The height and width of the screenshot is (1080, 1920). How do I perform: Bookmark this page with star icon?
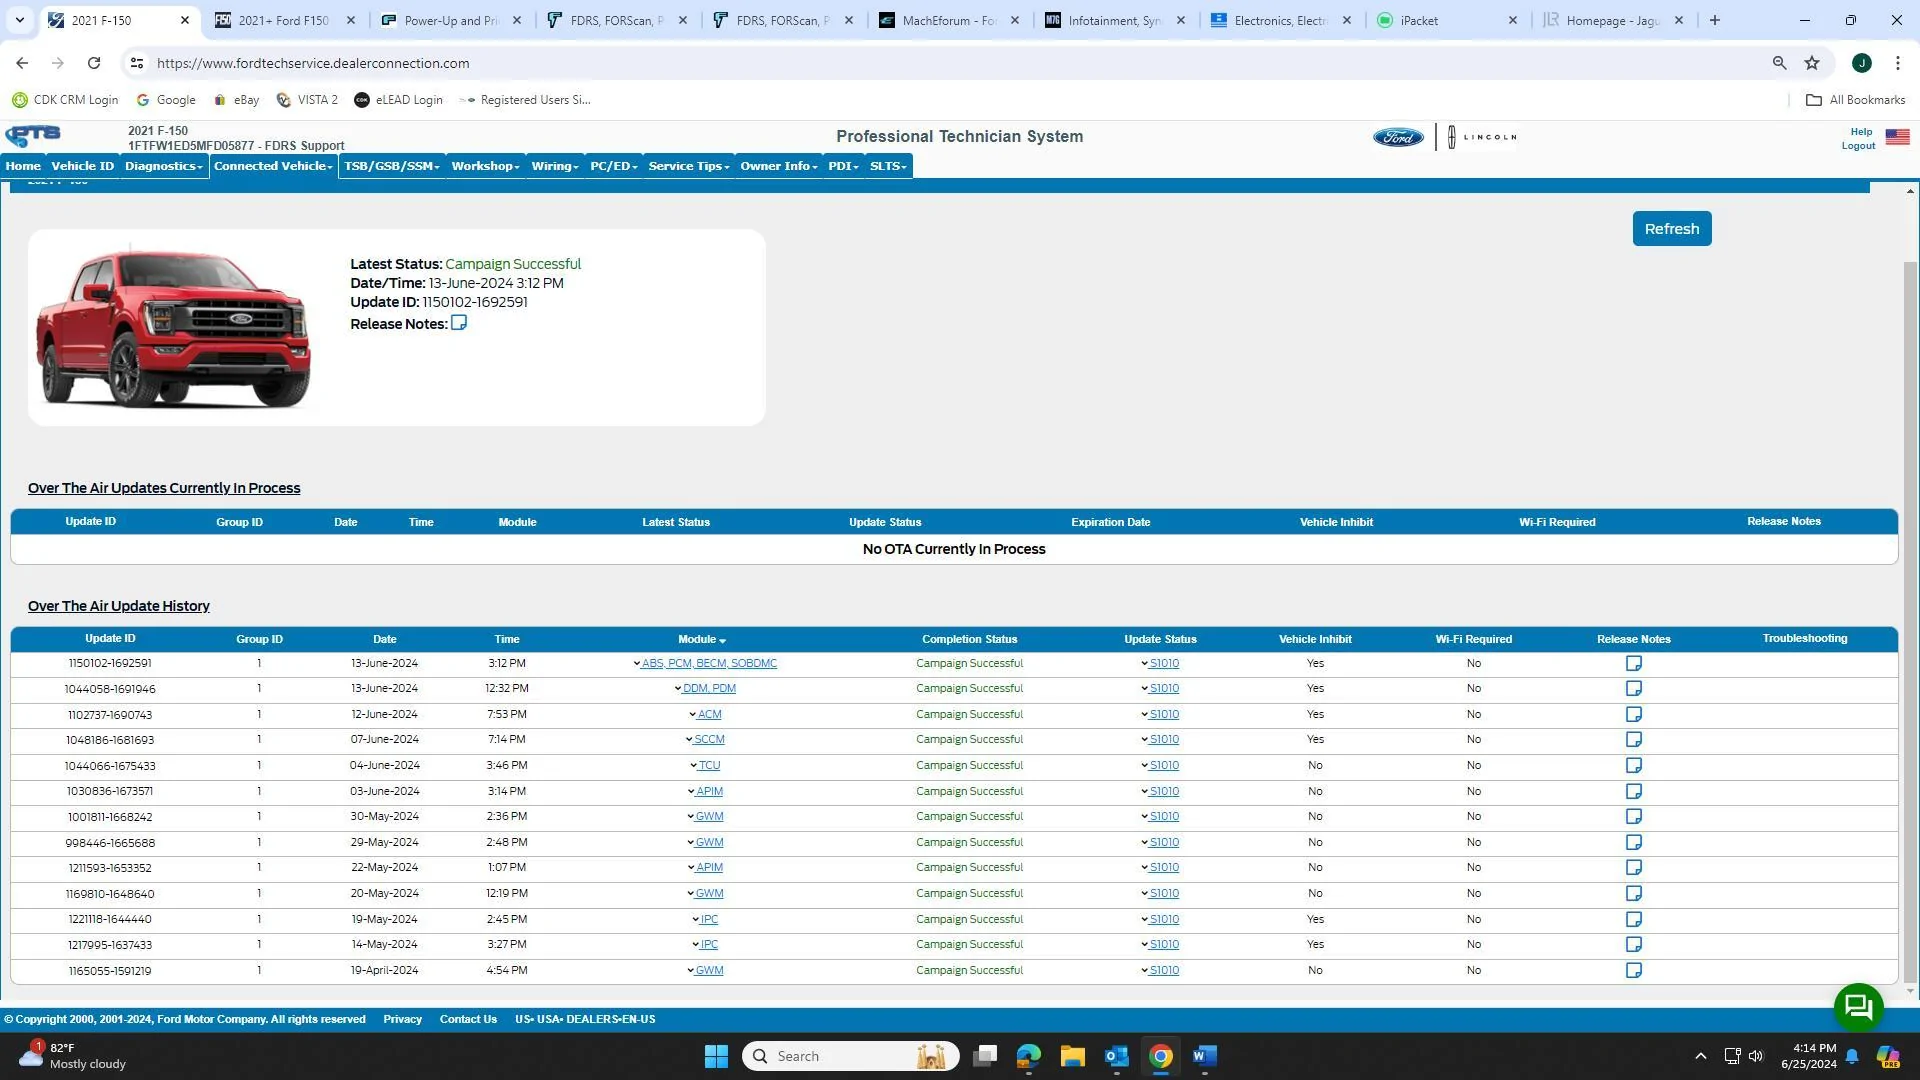point(1812,63)
